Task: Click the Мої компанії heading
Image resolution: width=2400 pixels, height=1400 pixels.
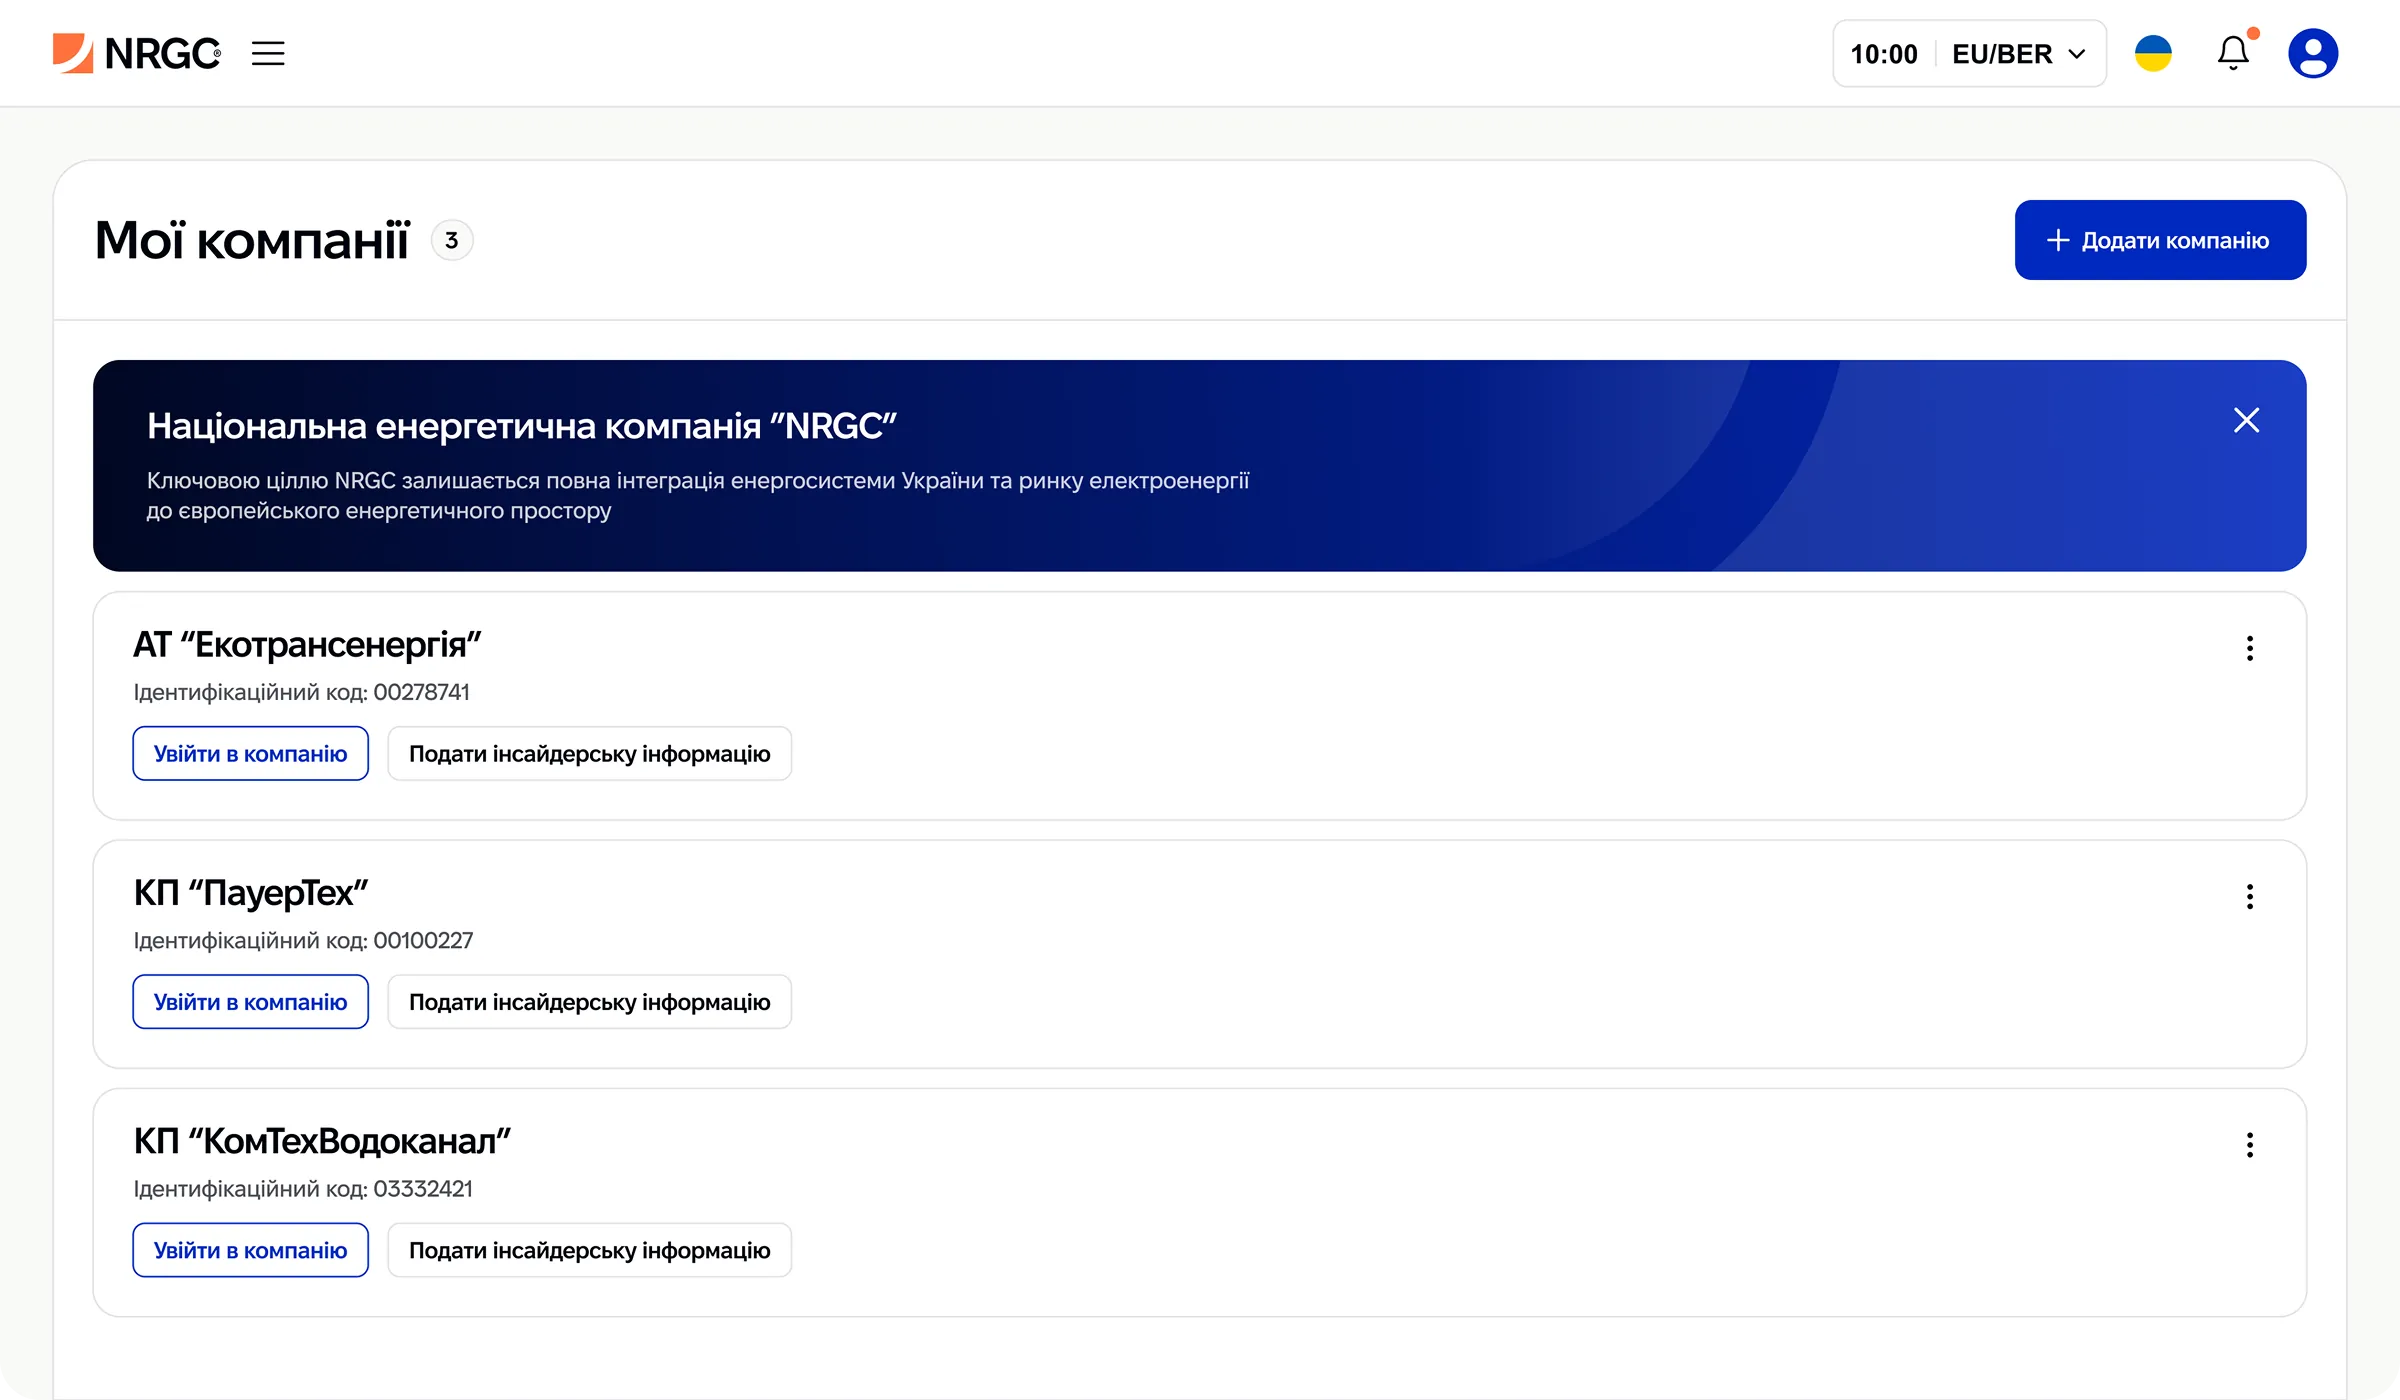Action: tap(252, 240)
